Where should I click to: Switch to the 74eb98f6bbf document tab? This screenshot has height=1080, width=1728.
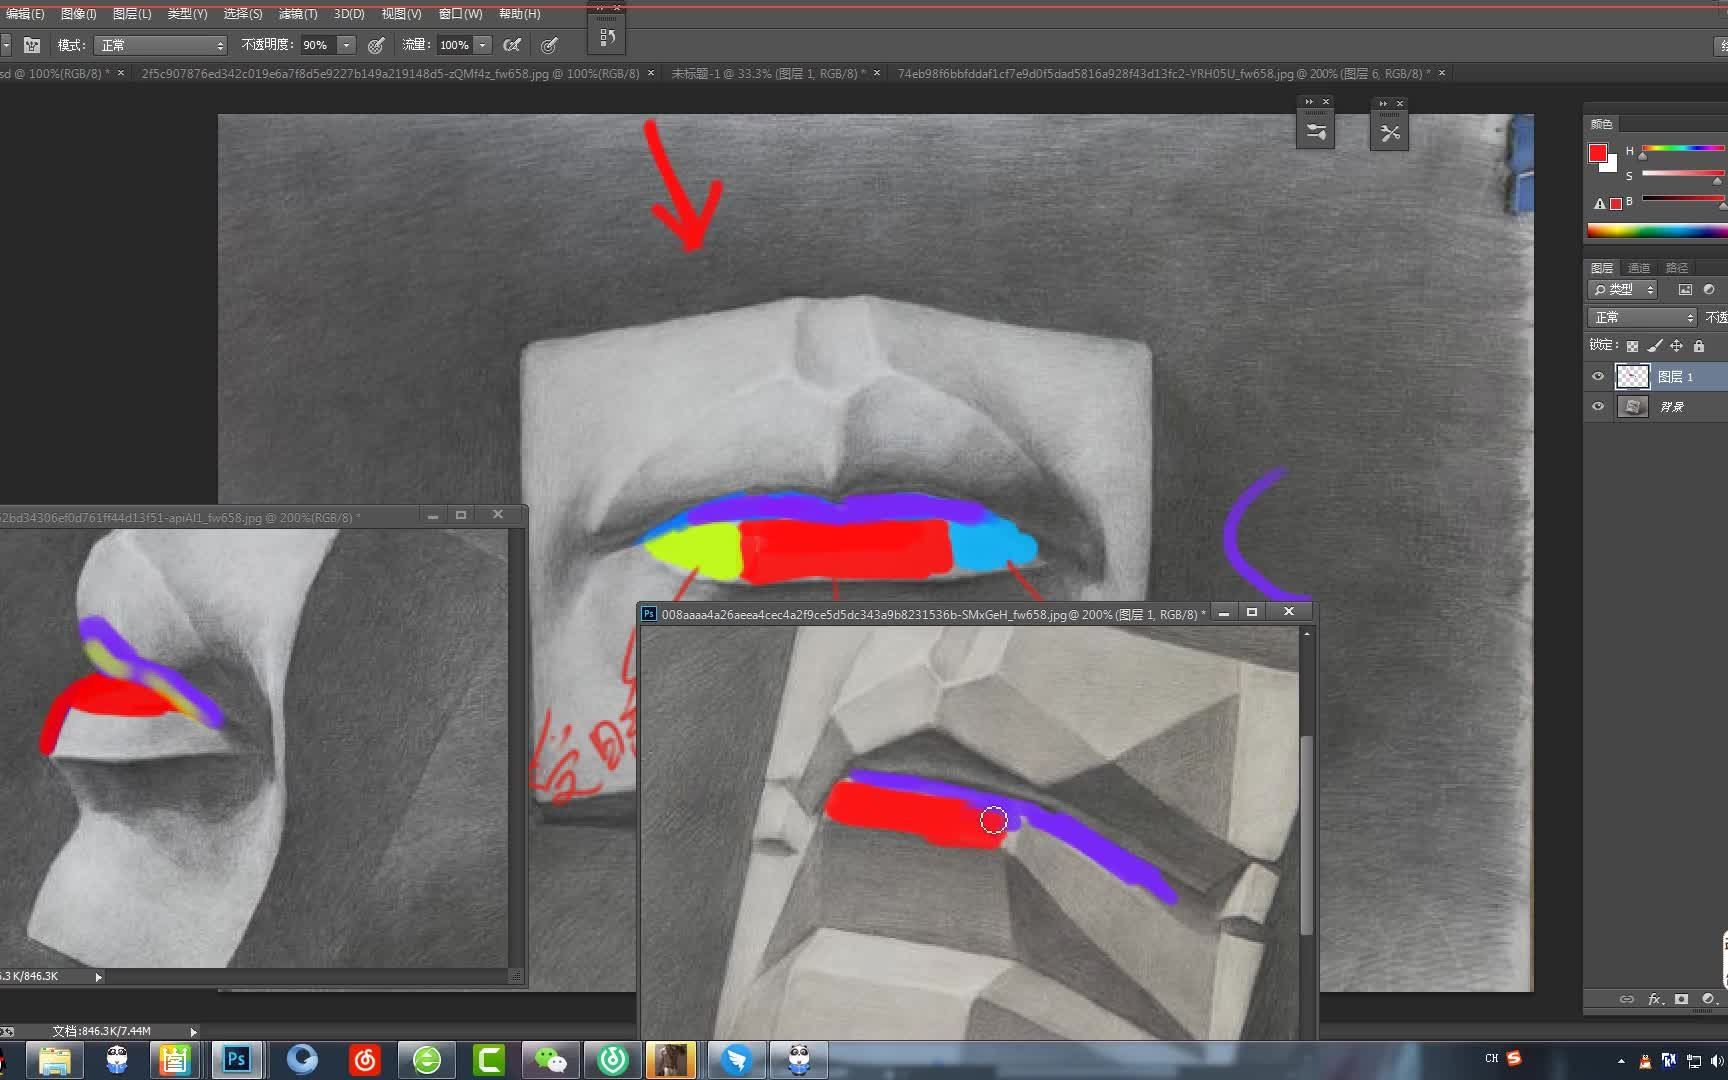coord(1164,73)
